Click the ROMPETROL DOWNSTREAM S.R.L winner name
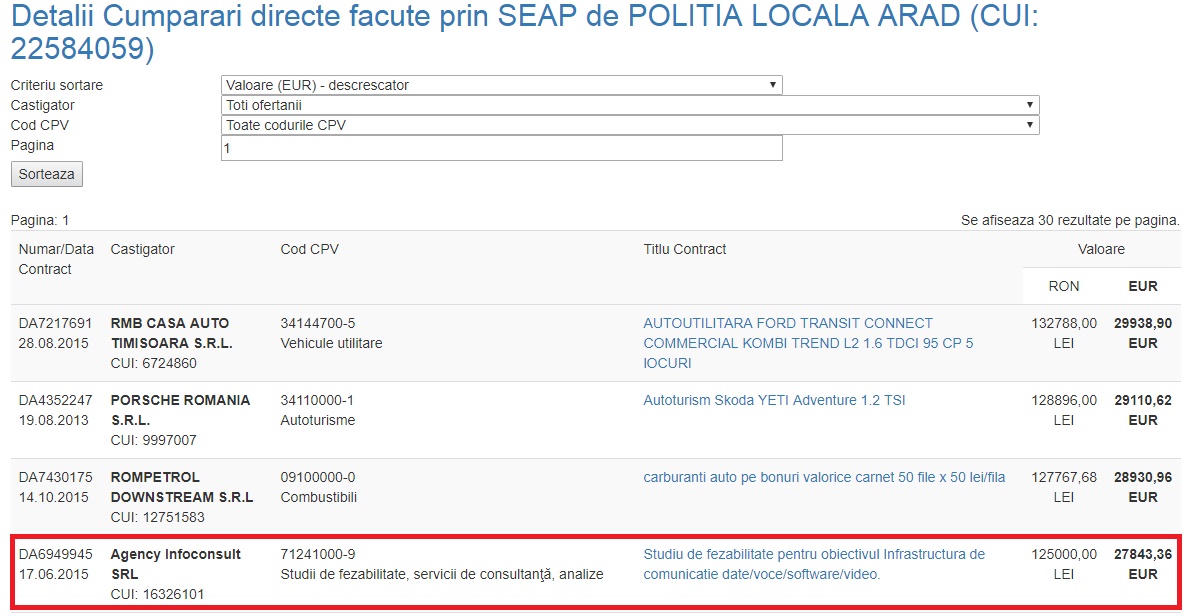This screenshot has width=1199, height=613. (181, 487)
